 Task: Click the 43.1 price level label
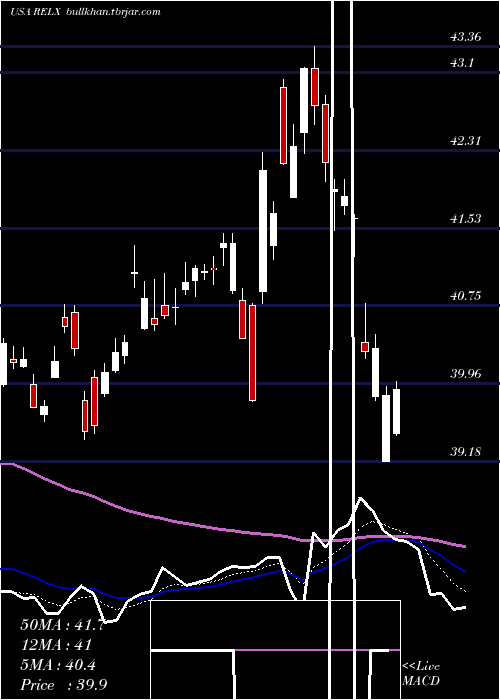click(x=462, y=63)
